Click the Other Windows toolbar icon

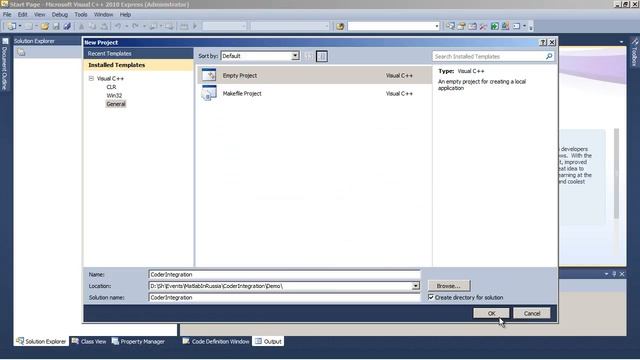tap(517, 26)
